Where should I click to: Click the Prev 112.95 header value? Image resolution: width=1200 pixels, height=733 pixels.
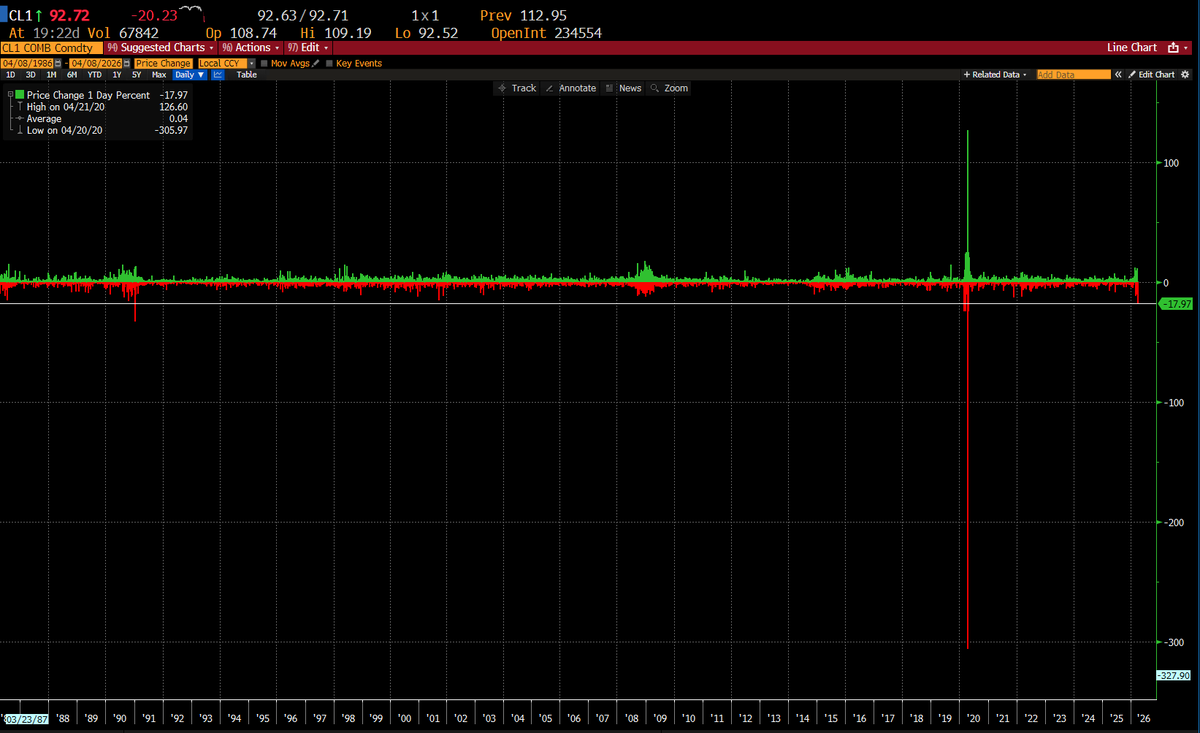tap(523, 15)
